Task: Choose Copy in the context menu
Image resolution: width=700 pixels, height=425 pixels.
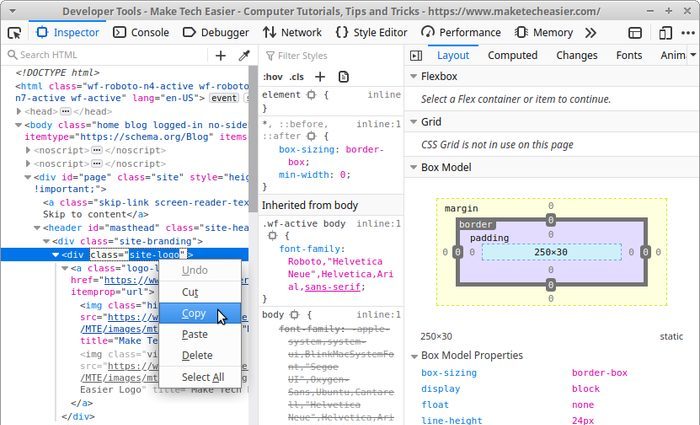Action: point(200,313)
